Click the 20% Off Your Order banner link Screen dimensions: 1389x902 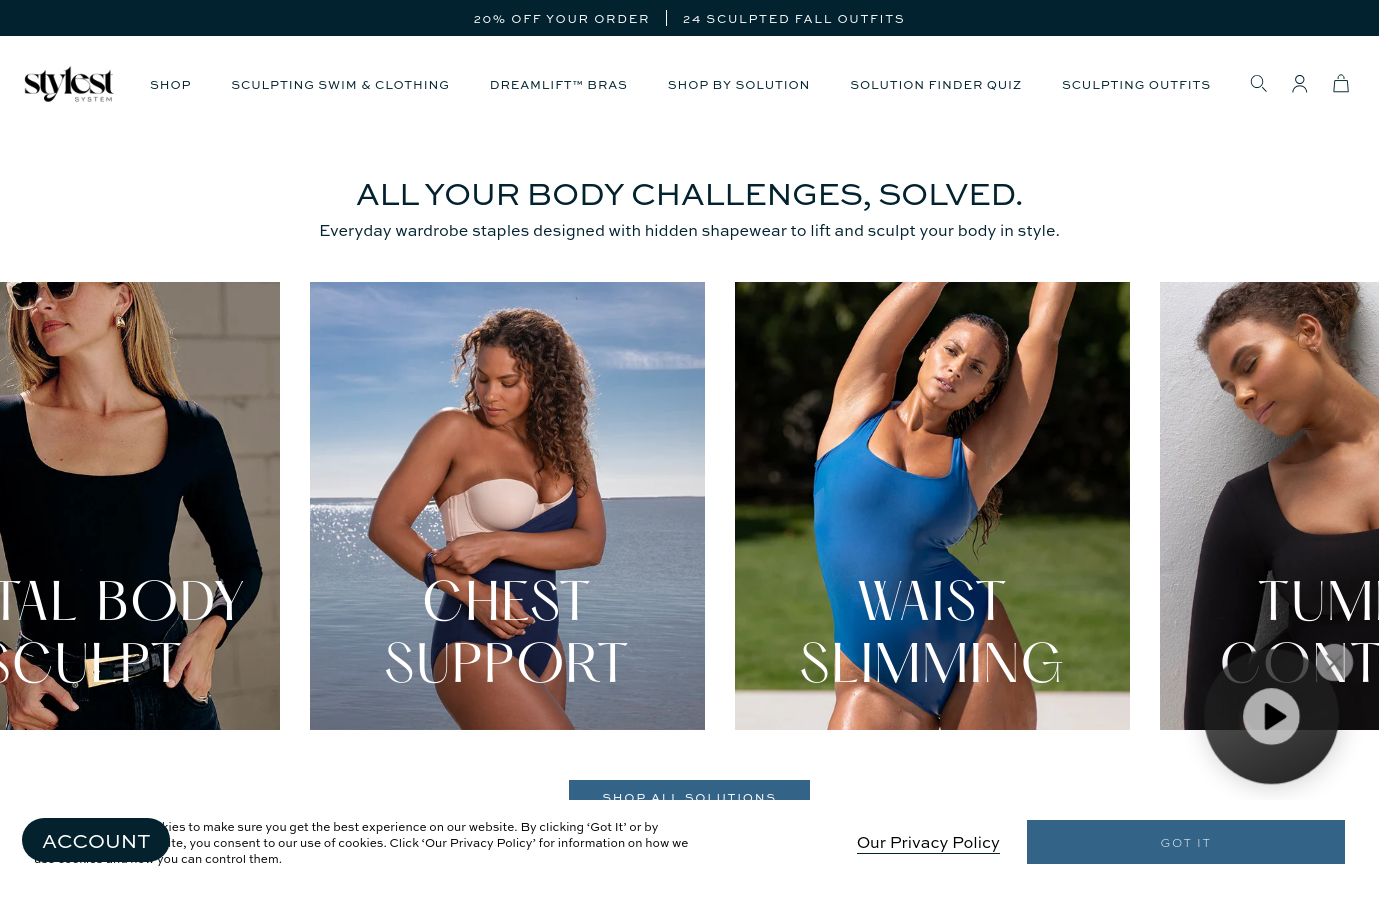[x=561, y=18]
